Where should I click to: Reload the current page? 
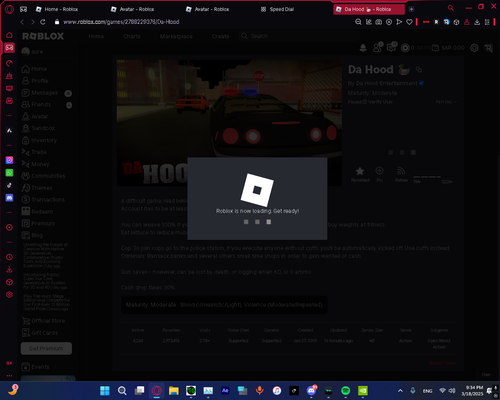(x=43, y=22)
